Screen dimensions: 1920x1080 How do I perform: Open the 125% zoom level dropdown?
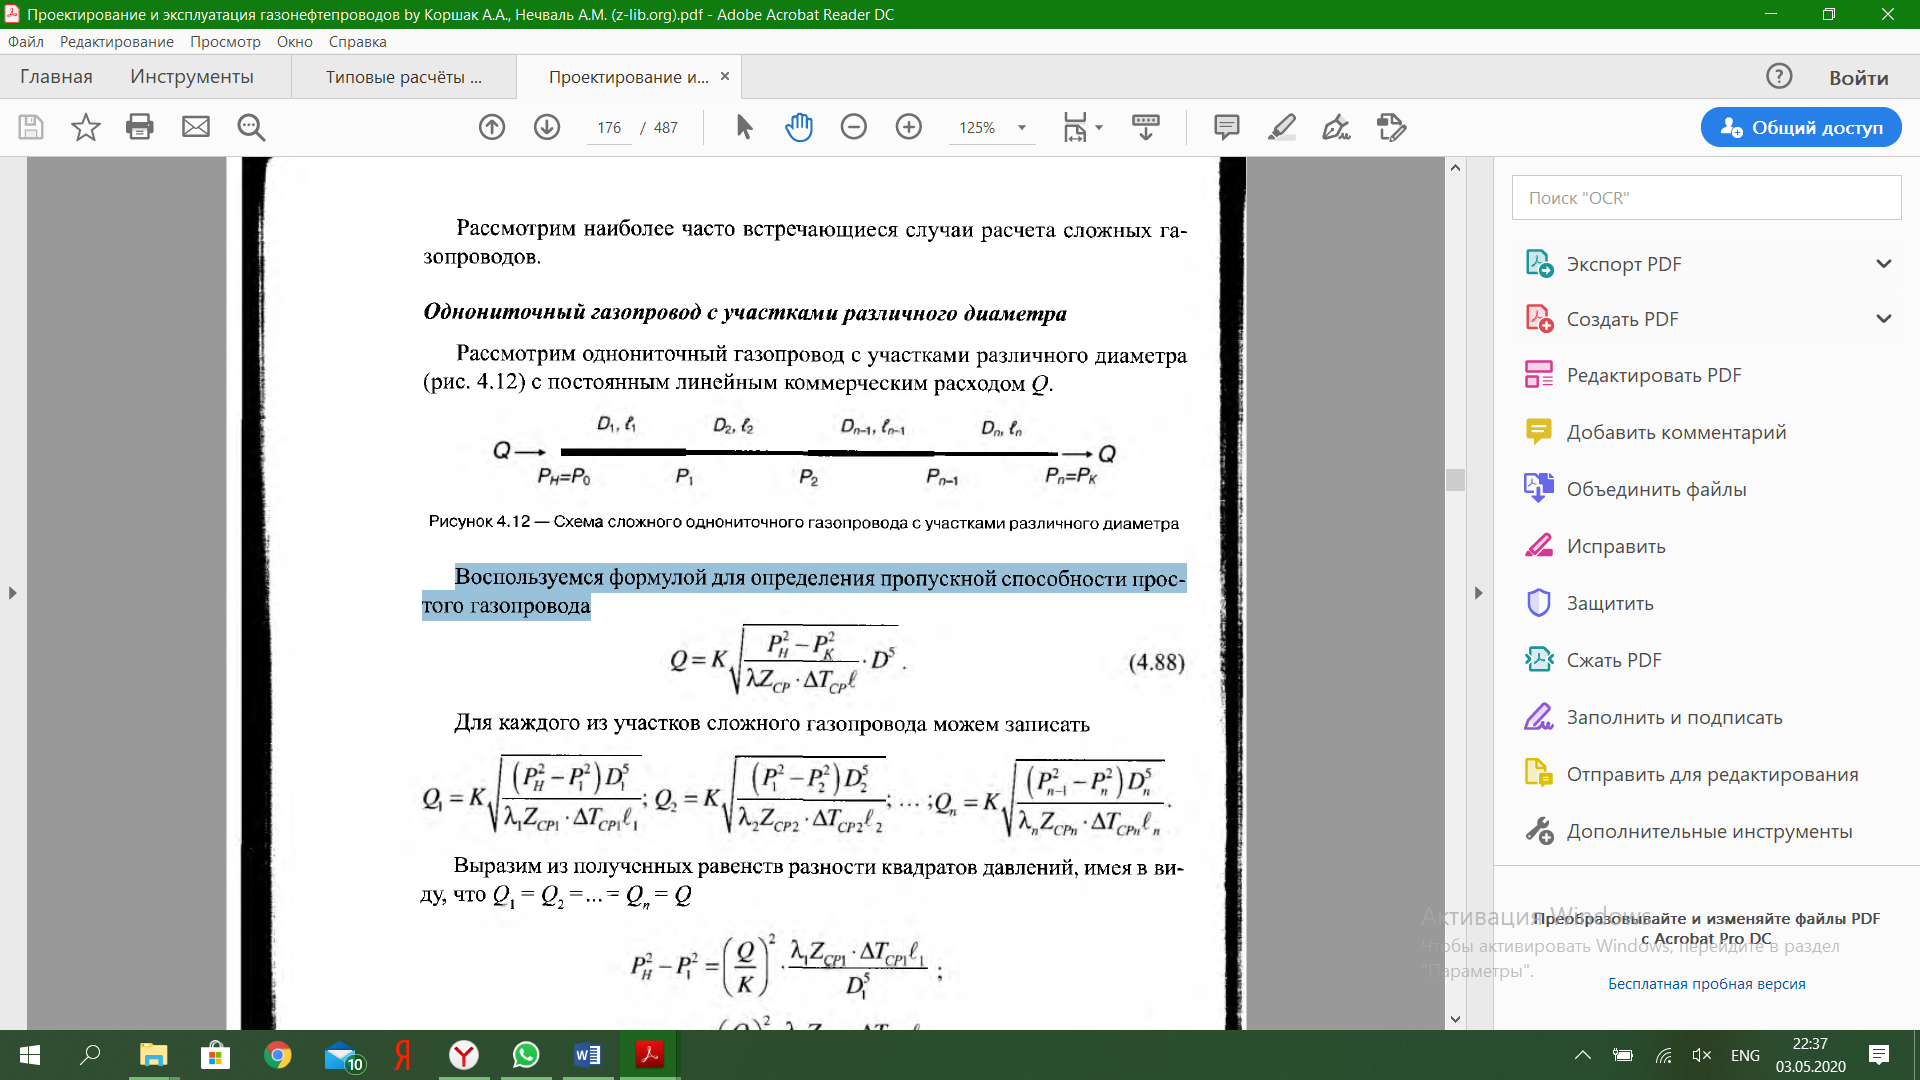pos(1022,128)
